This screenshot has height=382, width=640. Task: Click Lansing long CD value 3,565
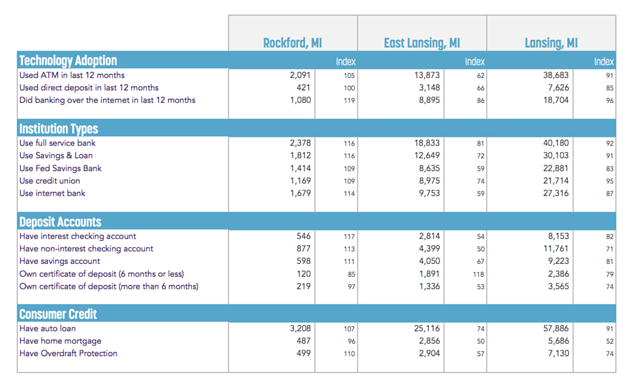[558, 286]
